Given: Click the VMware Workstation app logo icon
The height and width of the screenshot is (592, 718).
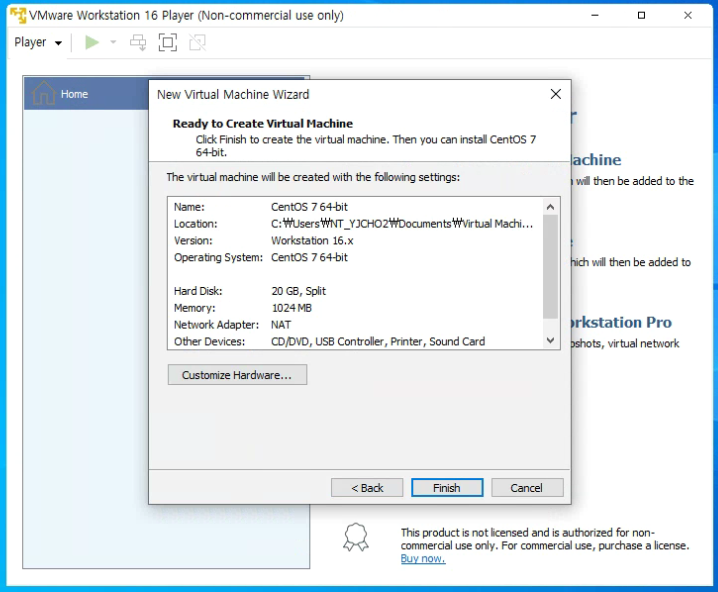Looking at the screenshot, I should [18, 15].
